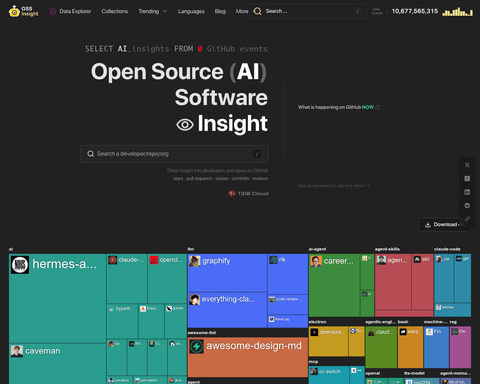Close the floating share panel with X
480x384 pixels.
pos(467,165)
